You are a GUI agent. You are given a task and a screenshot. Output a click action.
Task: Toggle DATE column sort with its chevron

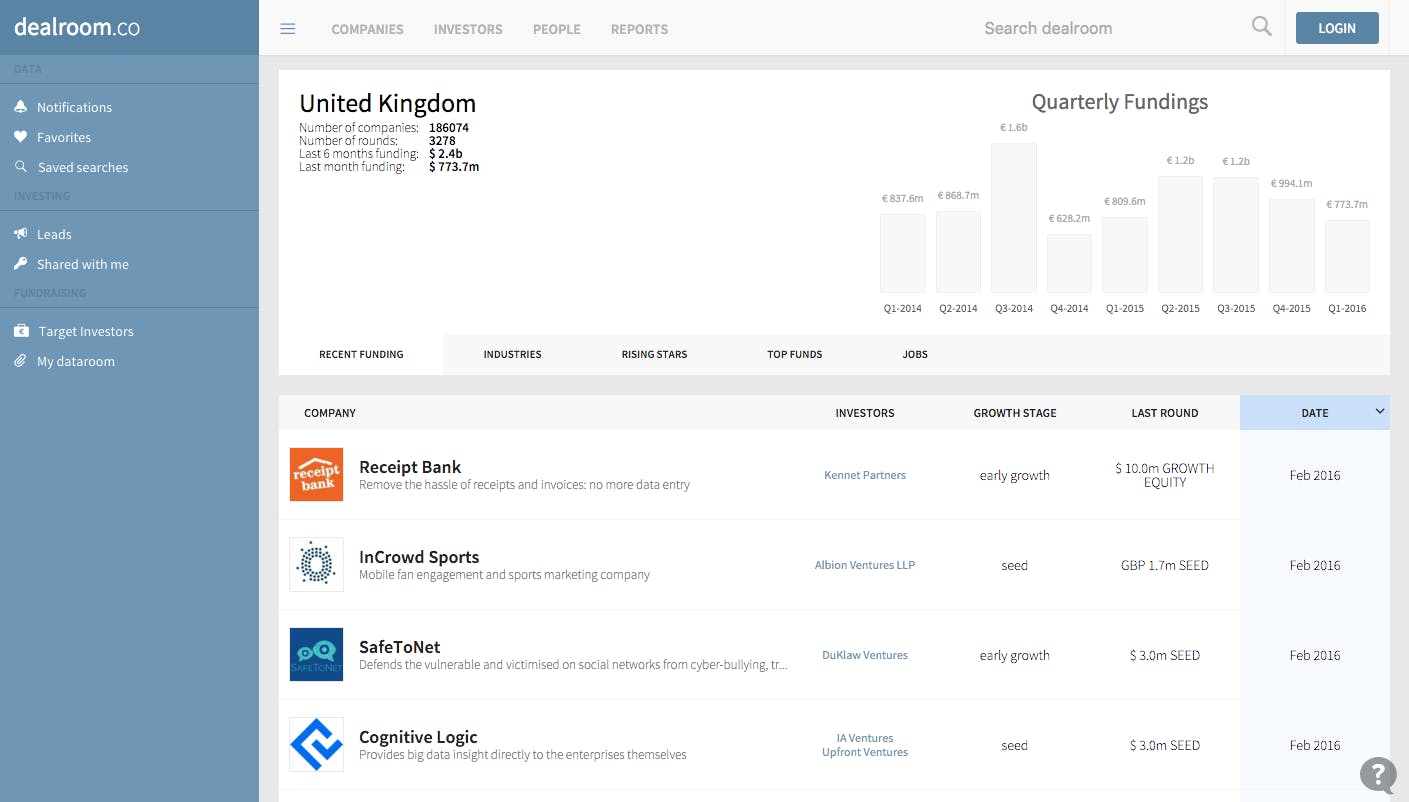click(1380, 411)
